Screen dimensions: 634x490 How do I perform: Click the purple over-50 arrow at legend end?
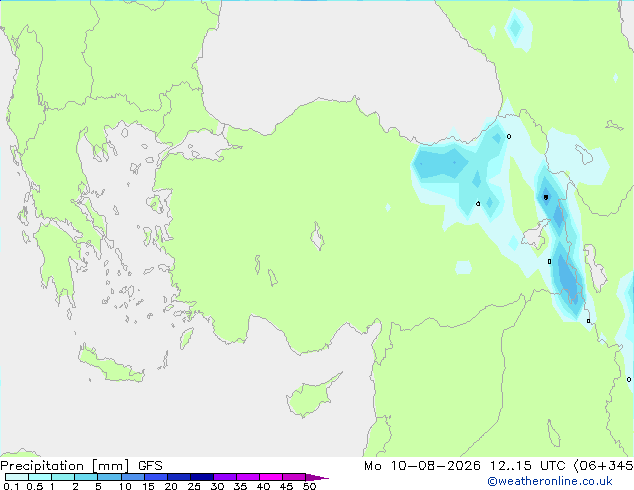point(317,477)
